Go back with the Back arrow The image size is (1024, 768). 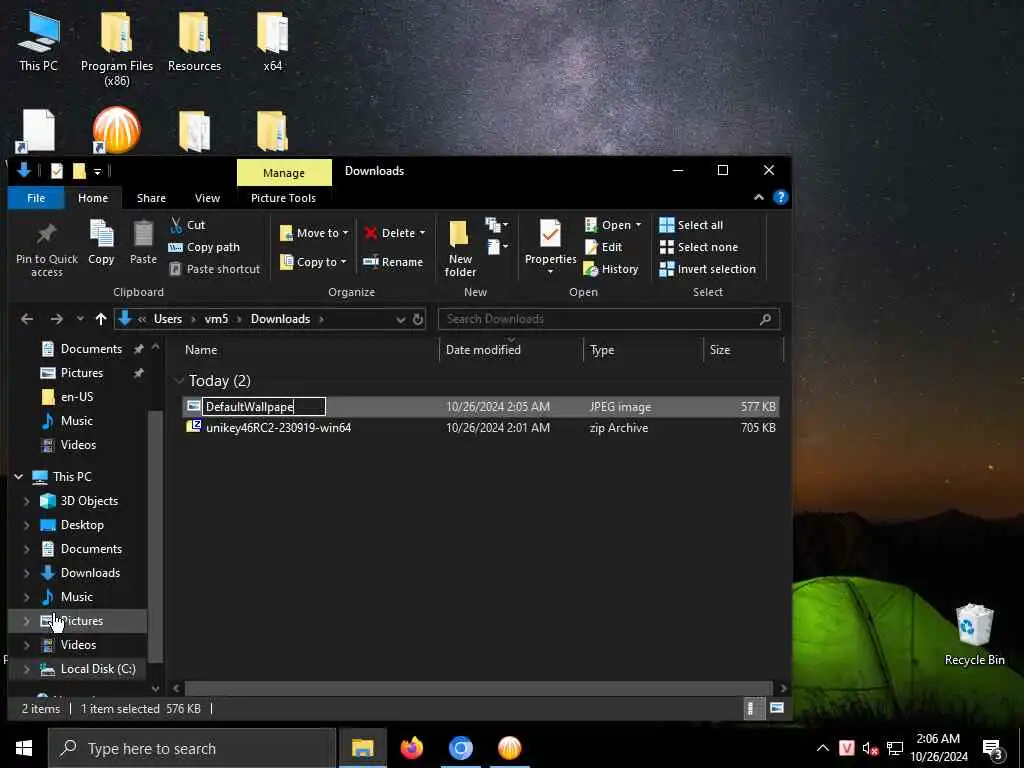tap(27, 319)
